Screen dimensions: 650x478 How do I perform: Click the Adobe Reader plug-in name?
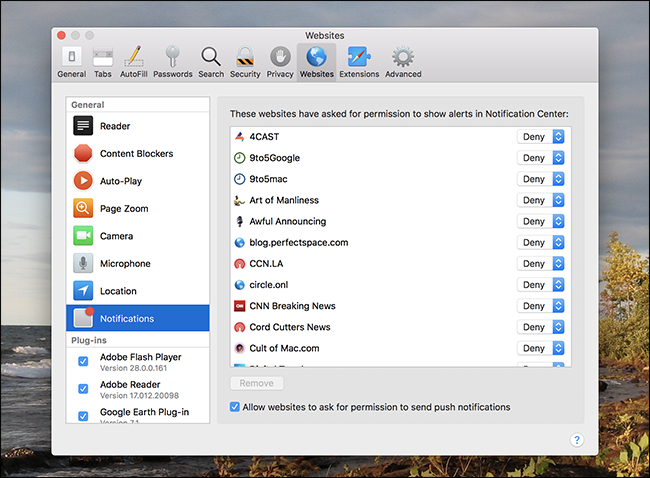pyautogui.click(x=130, y=384)
